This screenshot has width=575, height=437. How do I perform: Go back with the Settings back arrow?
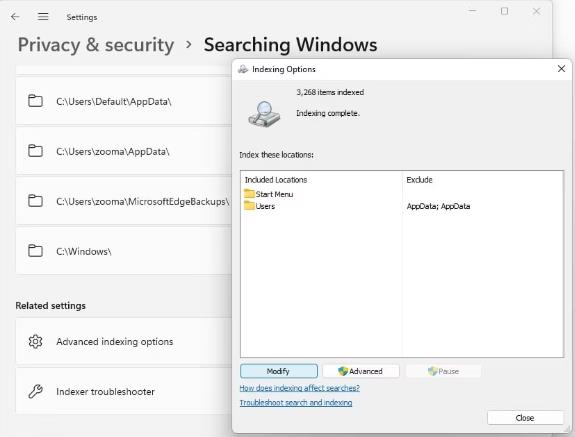(x=15, y=17)
